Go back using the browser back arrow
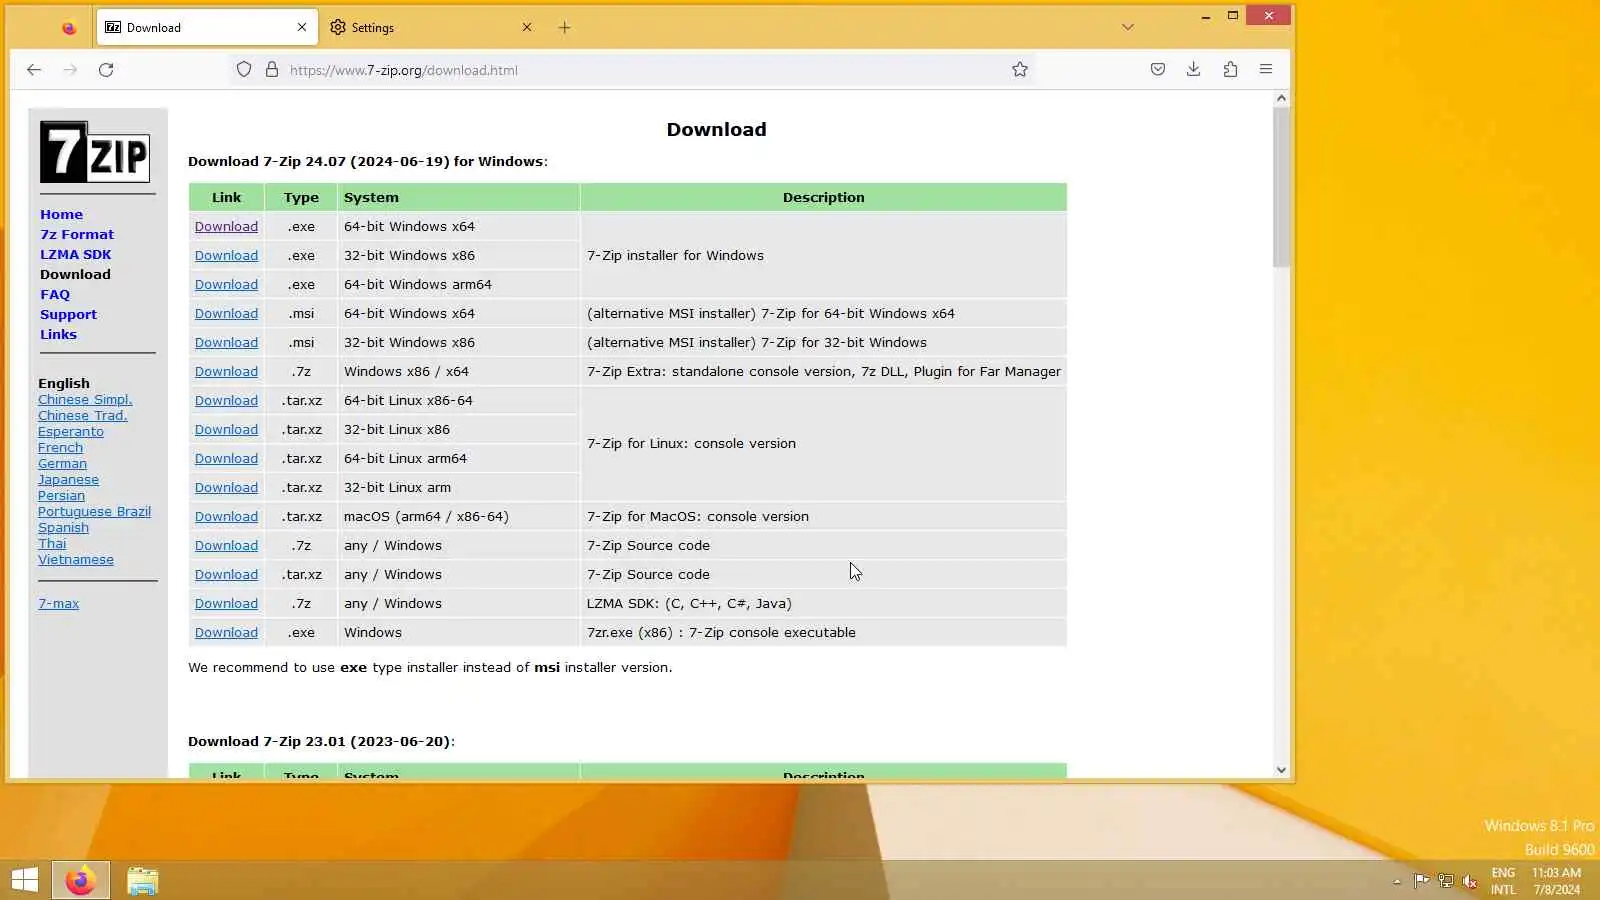This screenshot has width=1600, height=900. click(x=34, y=70)
